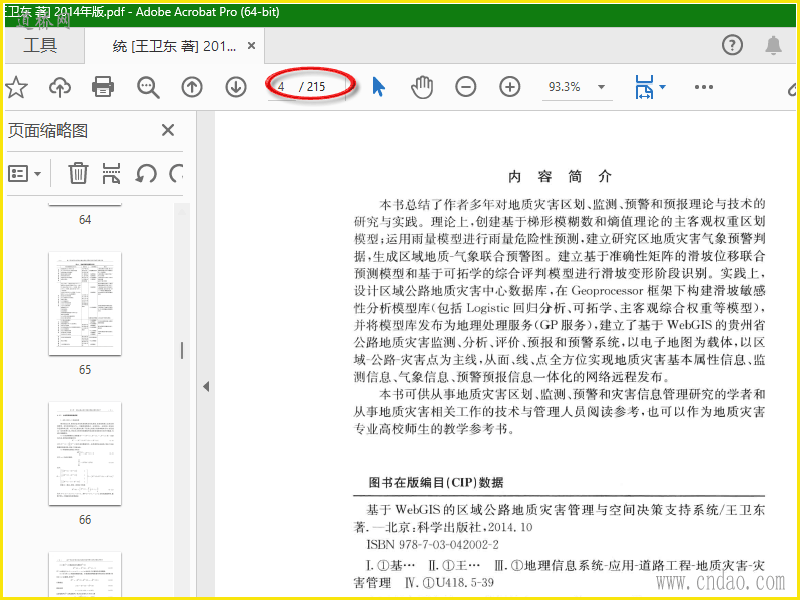Choose the arrow selection tool
800x600 pixels.
[x=379, y=87]
